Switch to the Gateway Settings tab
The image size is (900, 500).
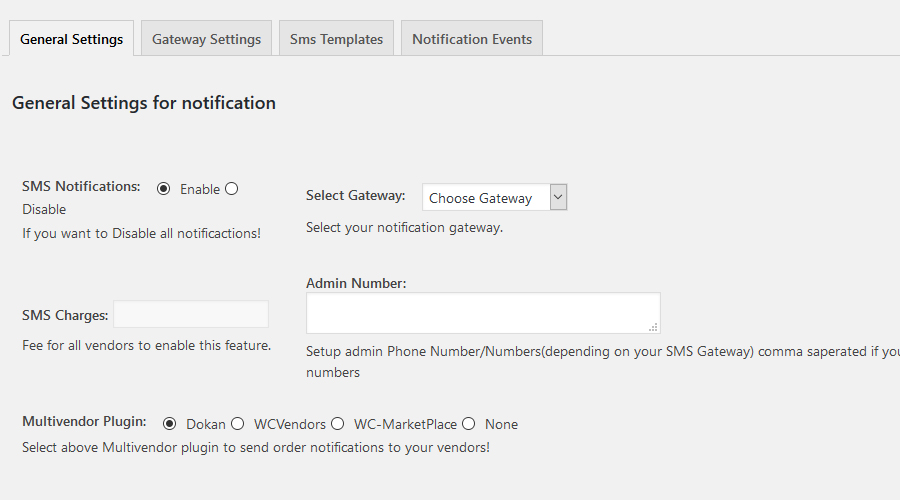(206, 39)
